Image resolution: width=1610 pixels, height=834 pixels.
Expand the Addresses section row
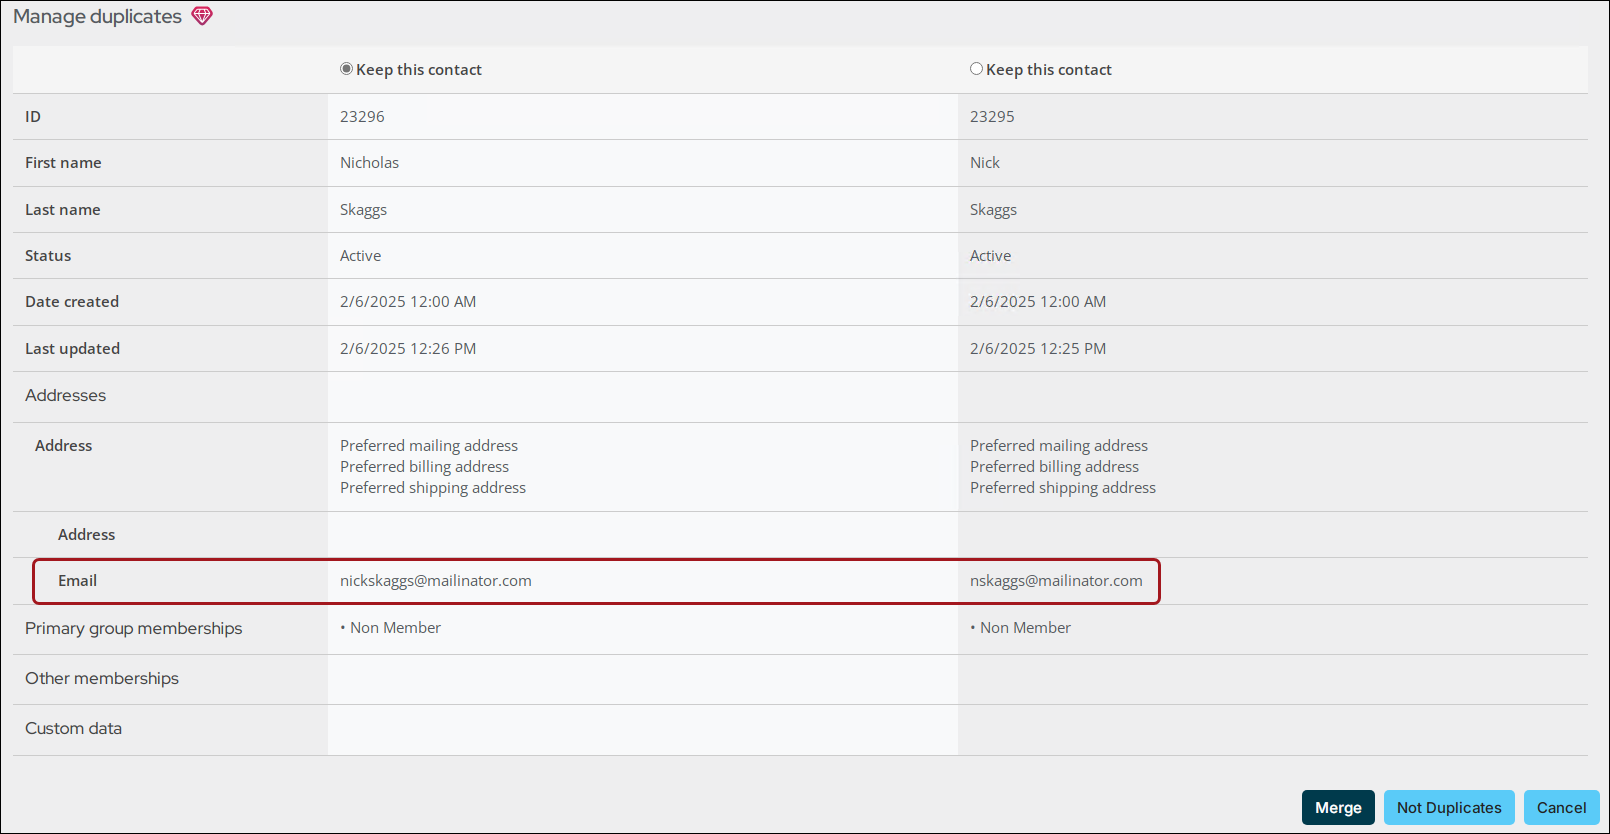tap(66, 396)
